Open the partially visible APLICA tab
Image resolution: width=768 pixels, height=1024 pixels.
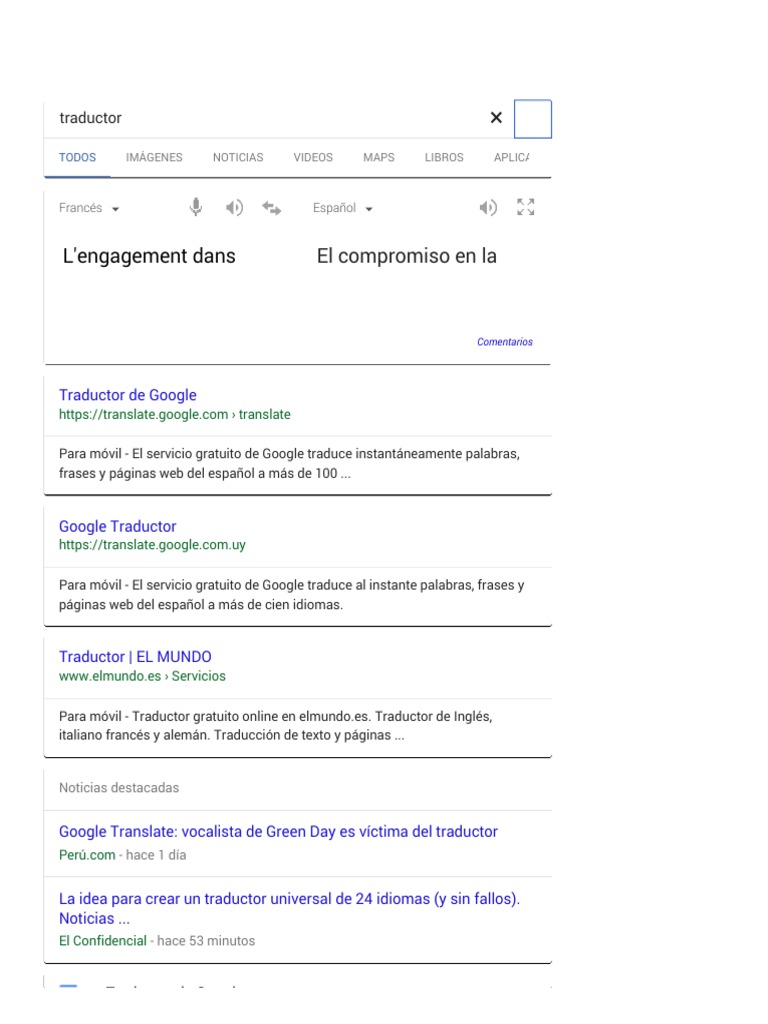(x=511, y=157)
